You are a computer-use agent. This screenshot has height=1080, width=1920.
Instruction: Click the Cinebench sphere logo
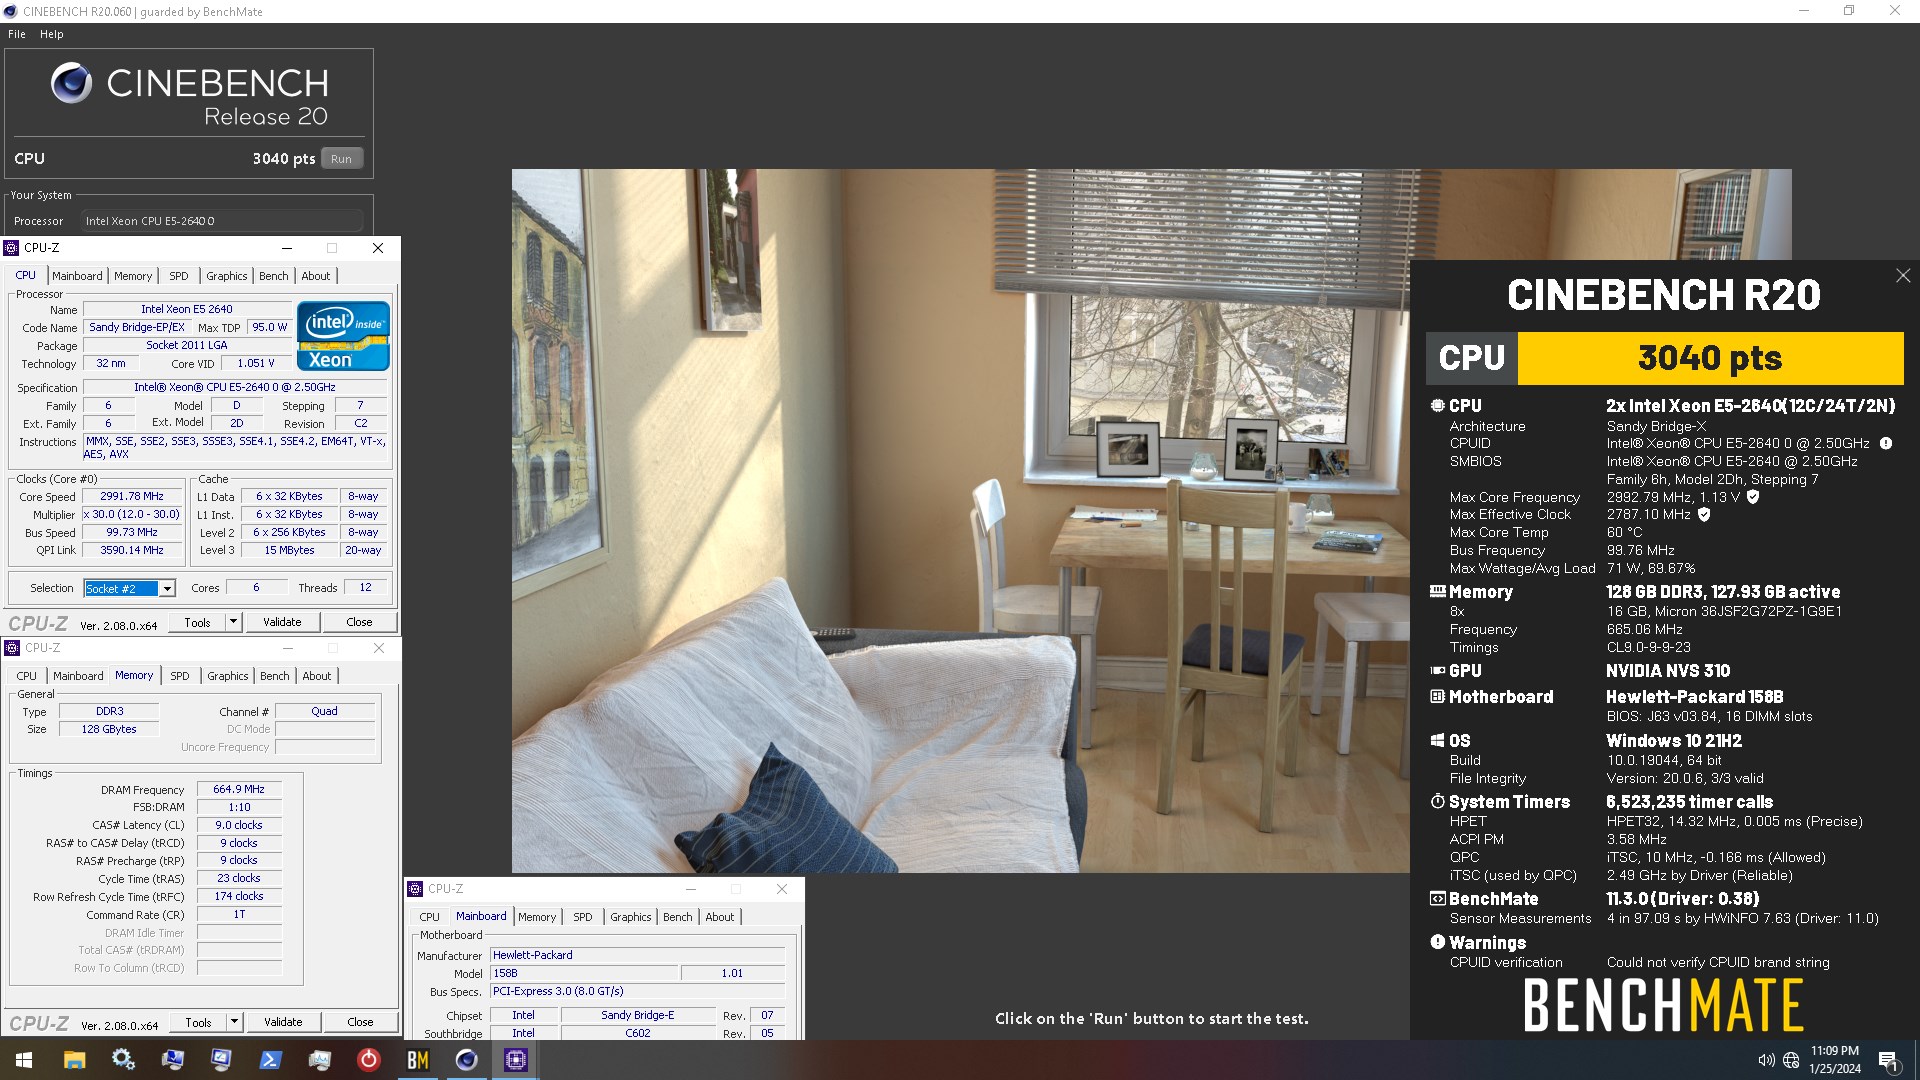71,83
